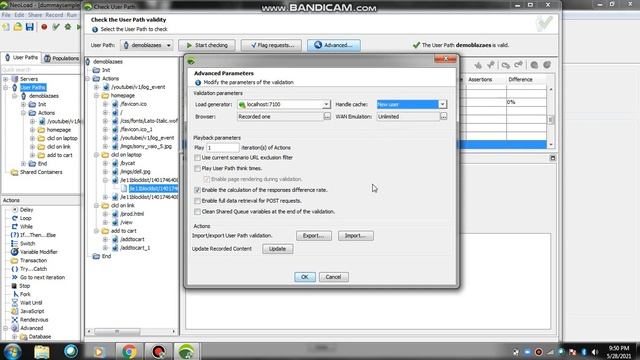The width and height of the screenshot is (640, 360).
Task: Switch to the User Paths tab
Action: click(x=21, y=58)
